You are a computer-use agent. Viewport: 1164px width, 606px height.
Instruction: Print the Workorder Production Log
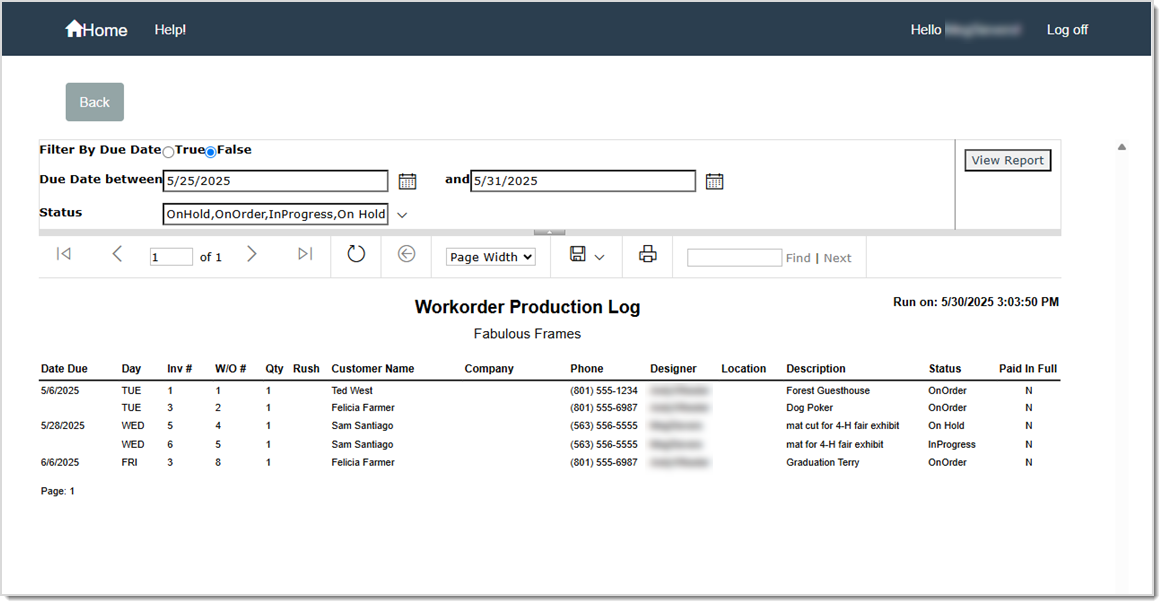647,255
